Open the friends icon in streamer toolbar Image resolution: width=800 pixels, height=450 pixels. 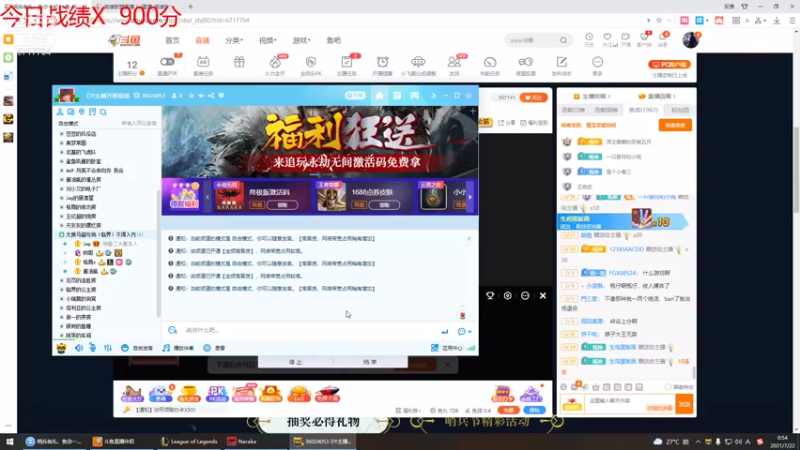click(454, 62)
